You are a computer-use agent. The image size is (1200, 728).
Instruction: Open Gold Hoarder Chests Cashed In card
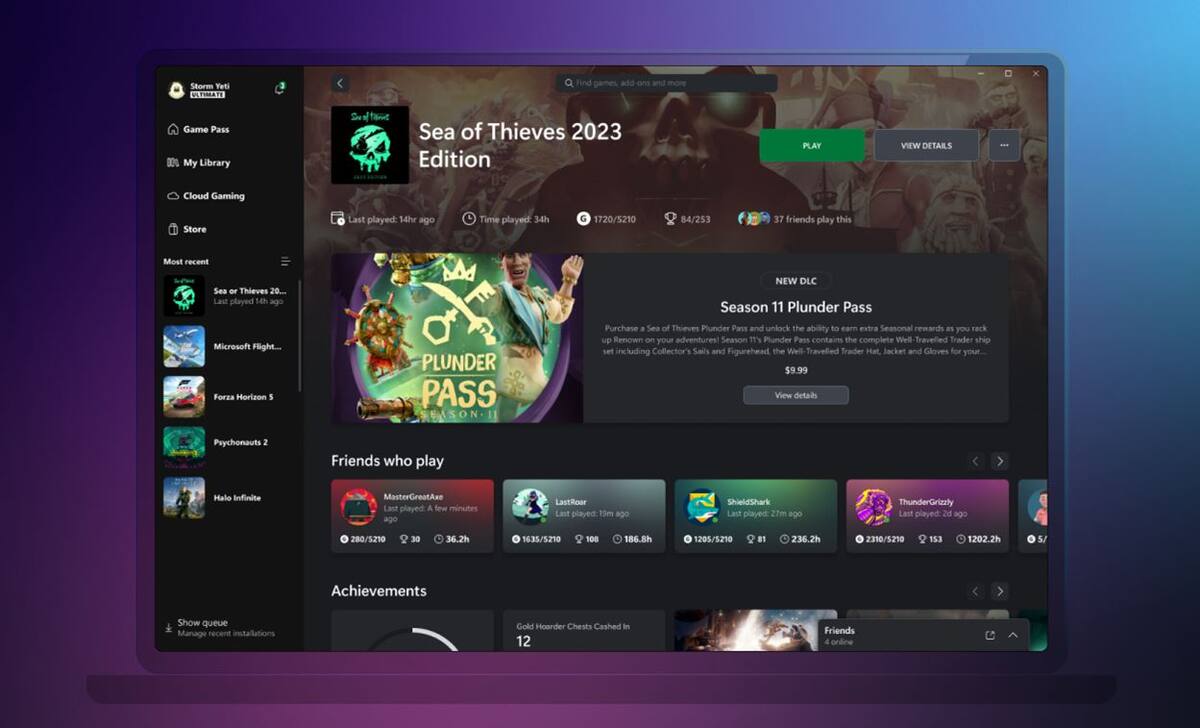click(584, 631)
